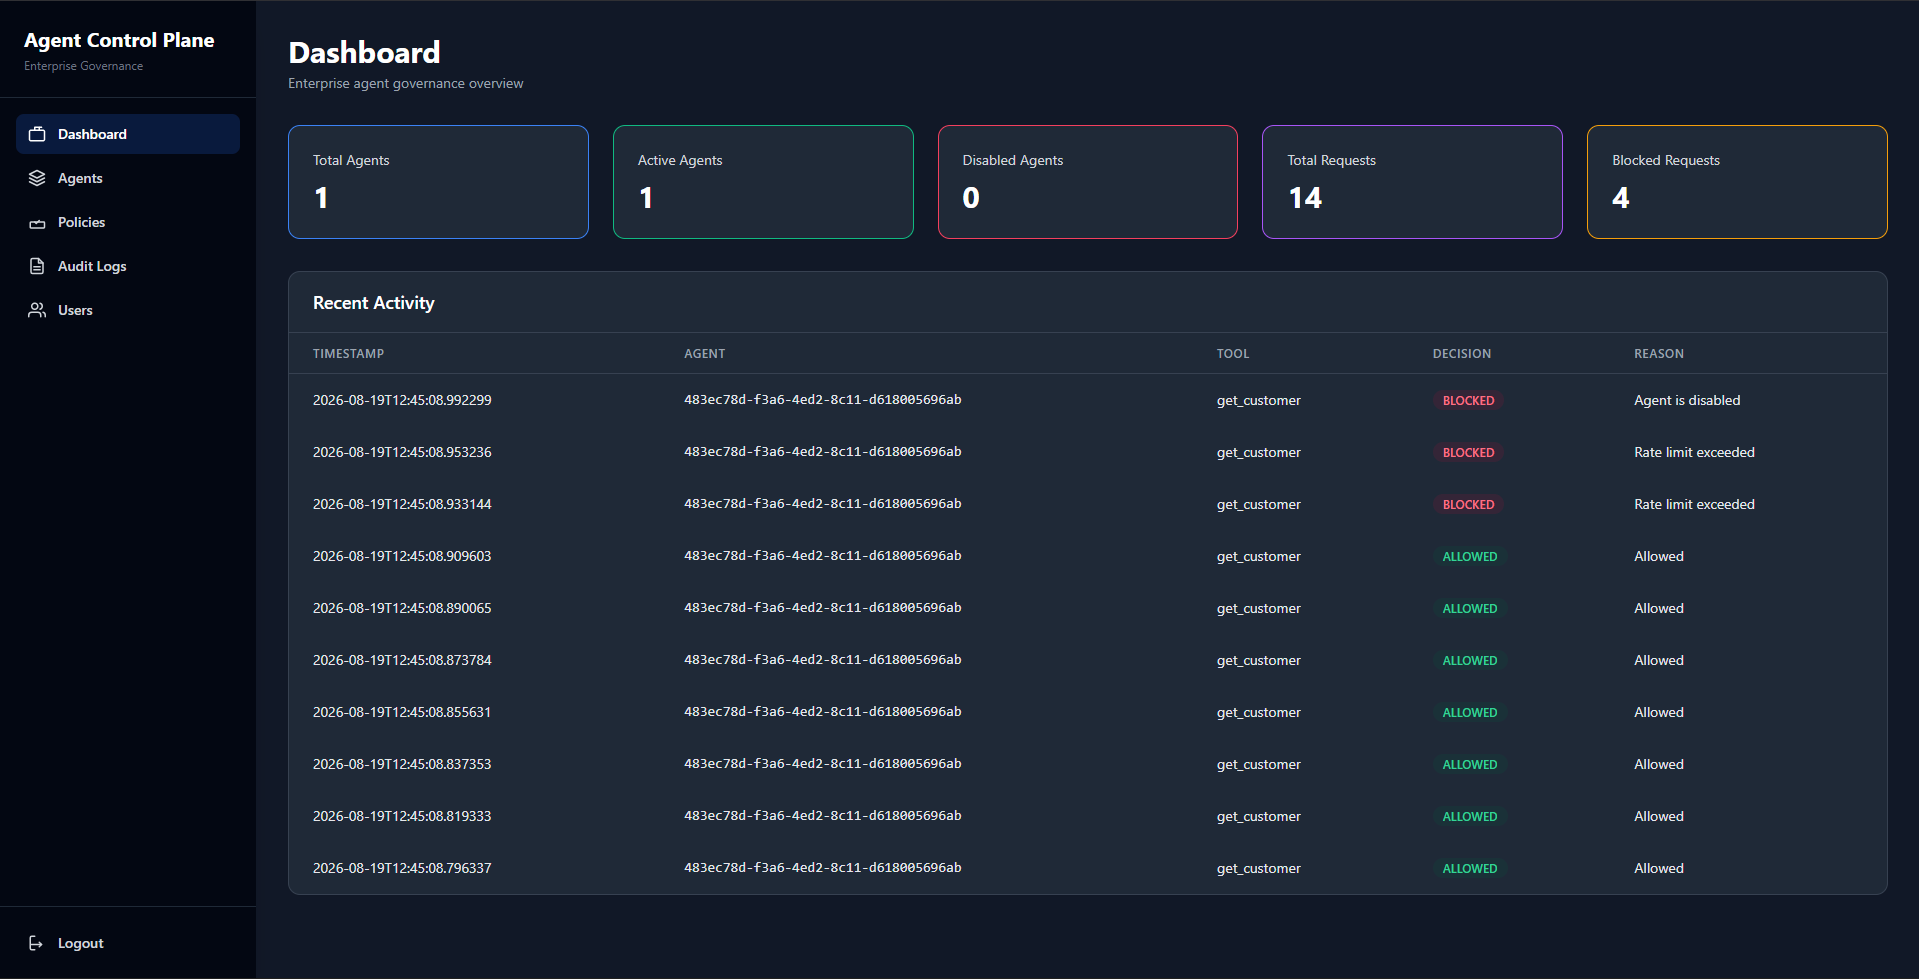Open the Dashboard menu item
1919x979 pixels.
[128, 134]
